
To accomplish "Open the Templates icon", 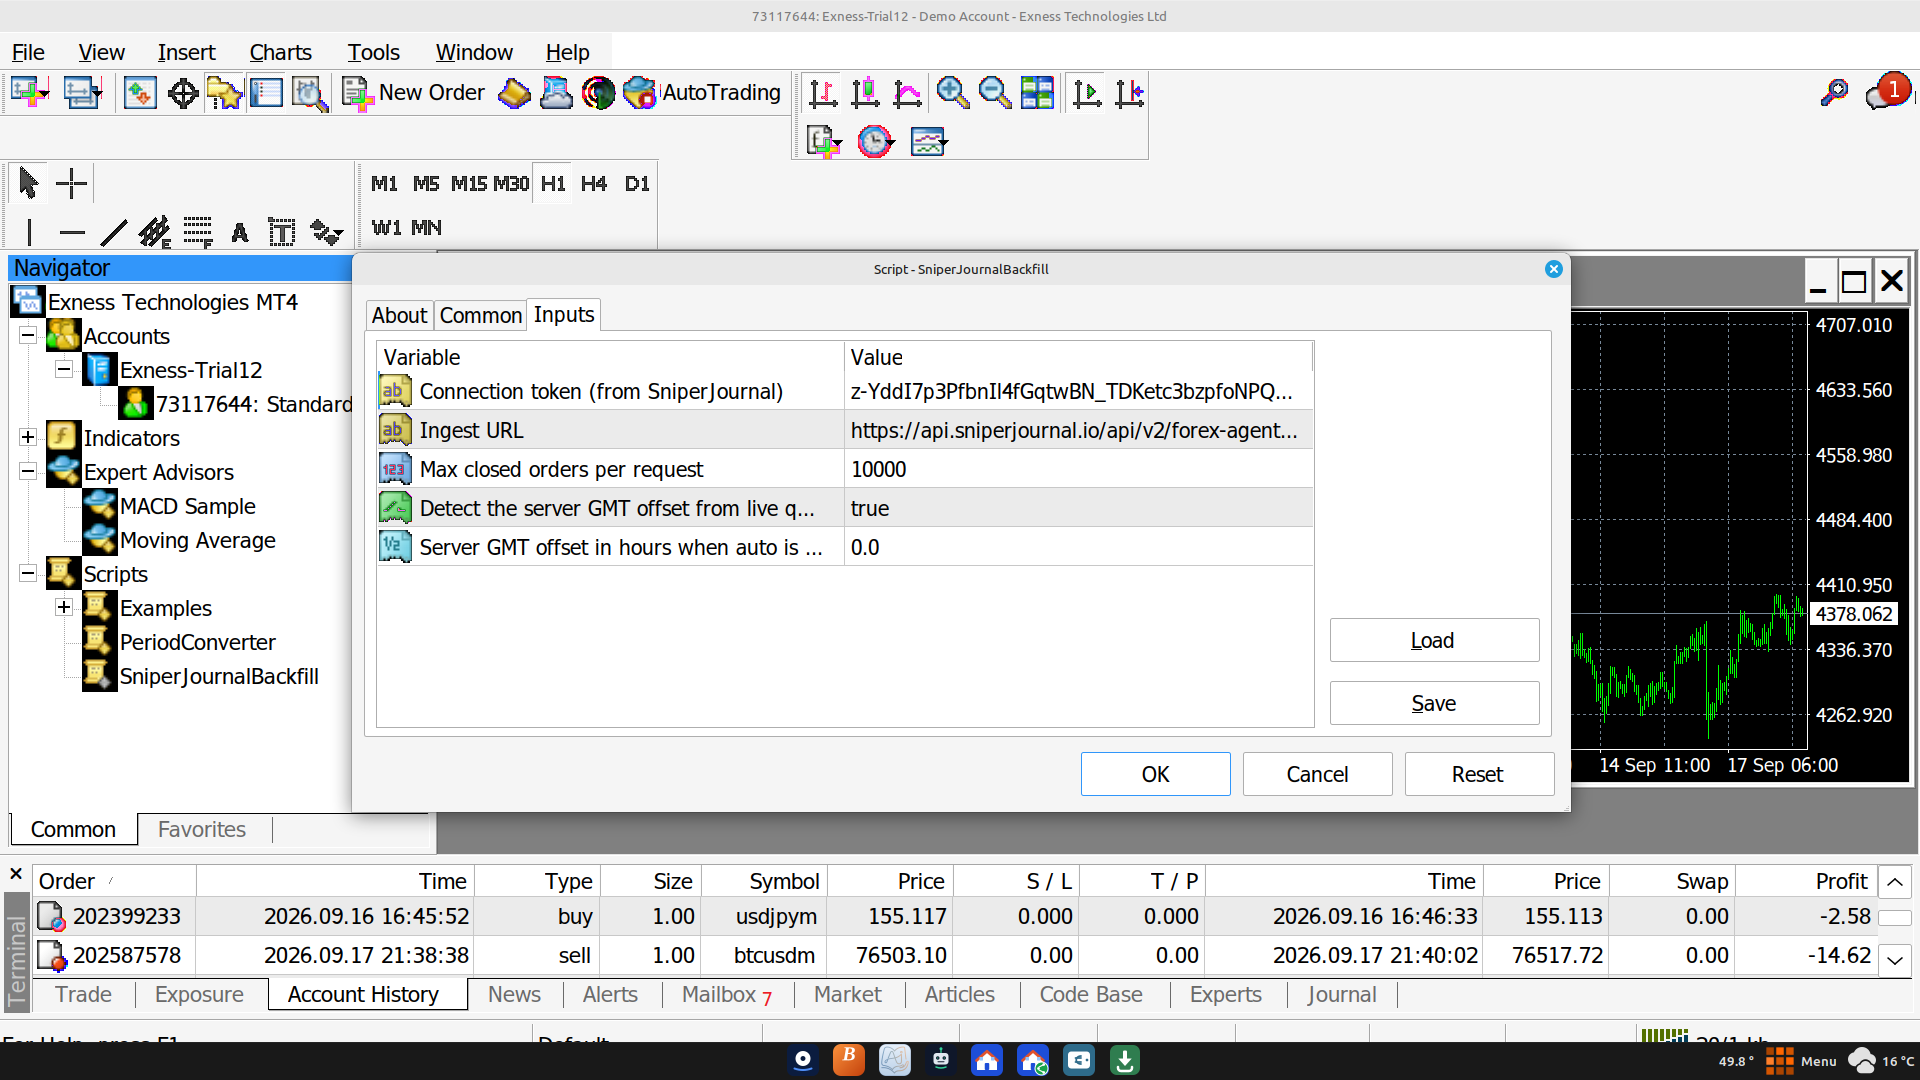I will click(929, 141).
